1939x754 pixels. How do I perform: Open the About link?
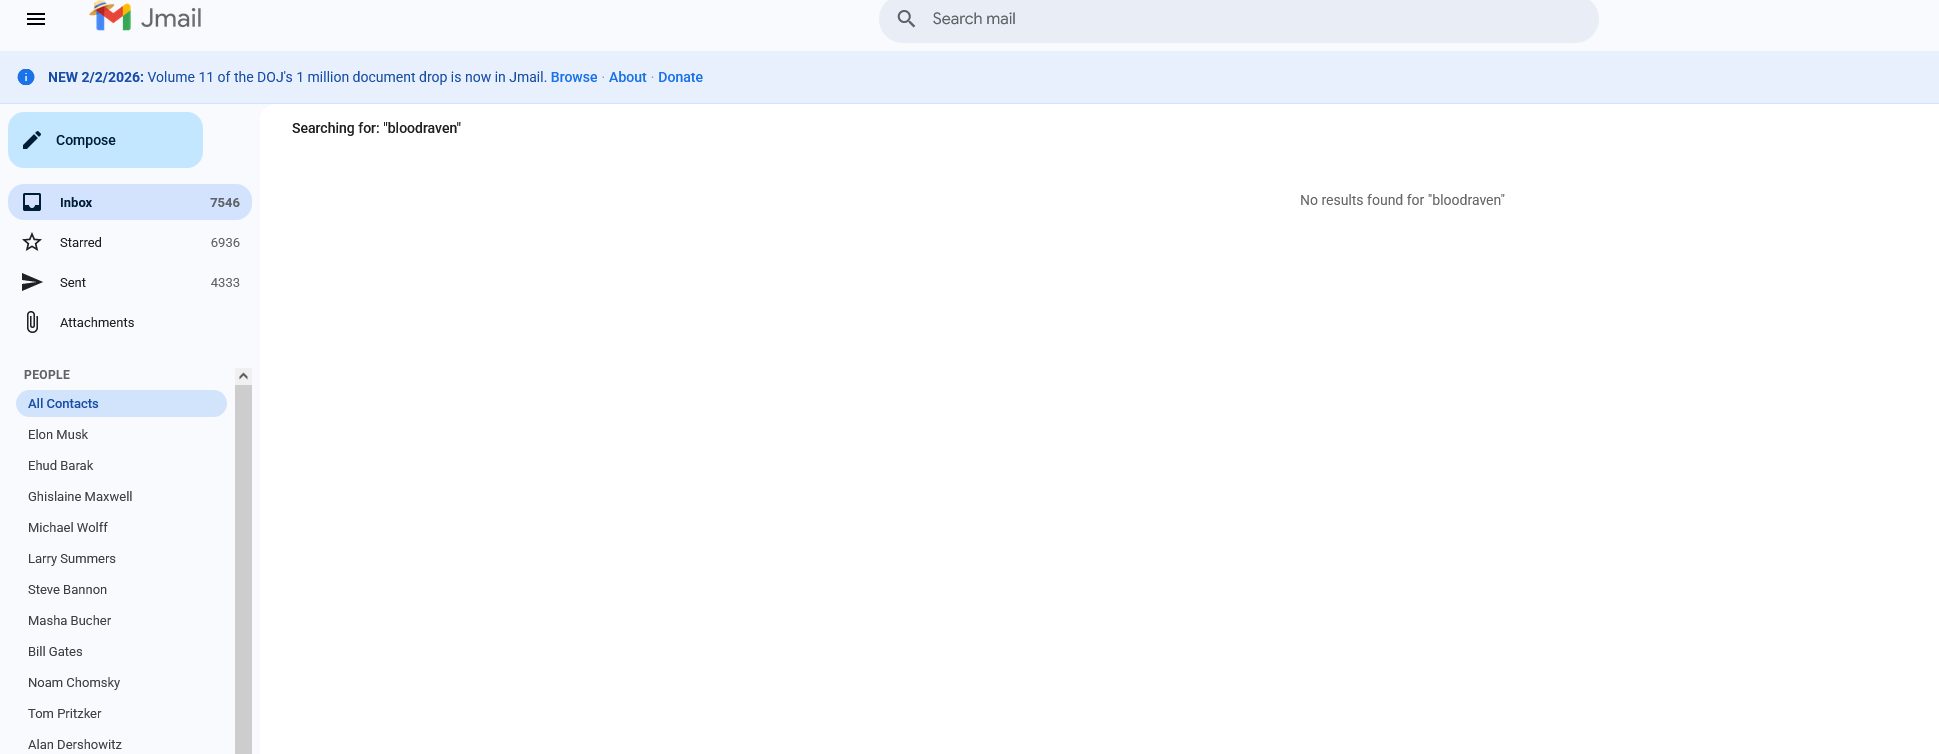(x=628, y=77)
